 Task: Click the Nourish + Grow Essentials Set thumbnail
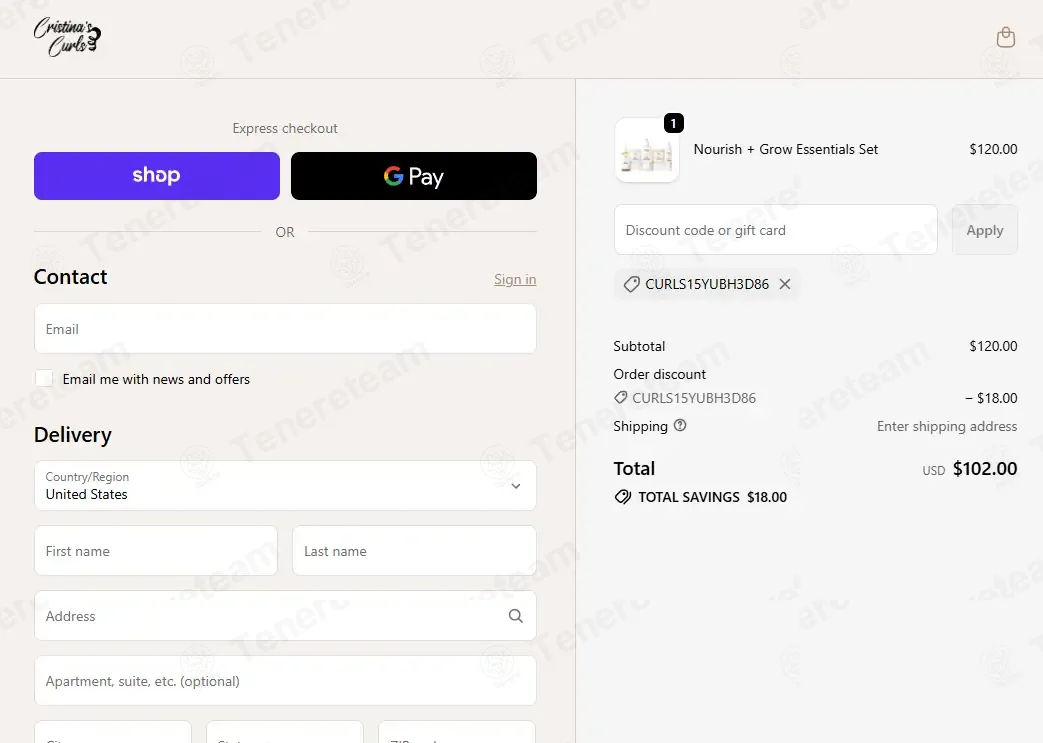coord(647,150)
